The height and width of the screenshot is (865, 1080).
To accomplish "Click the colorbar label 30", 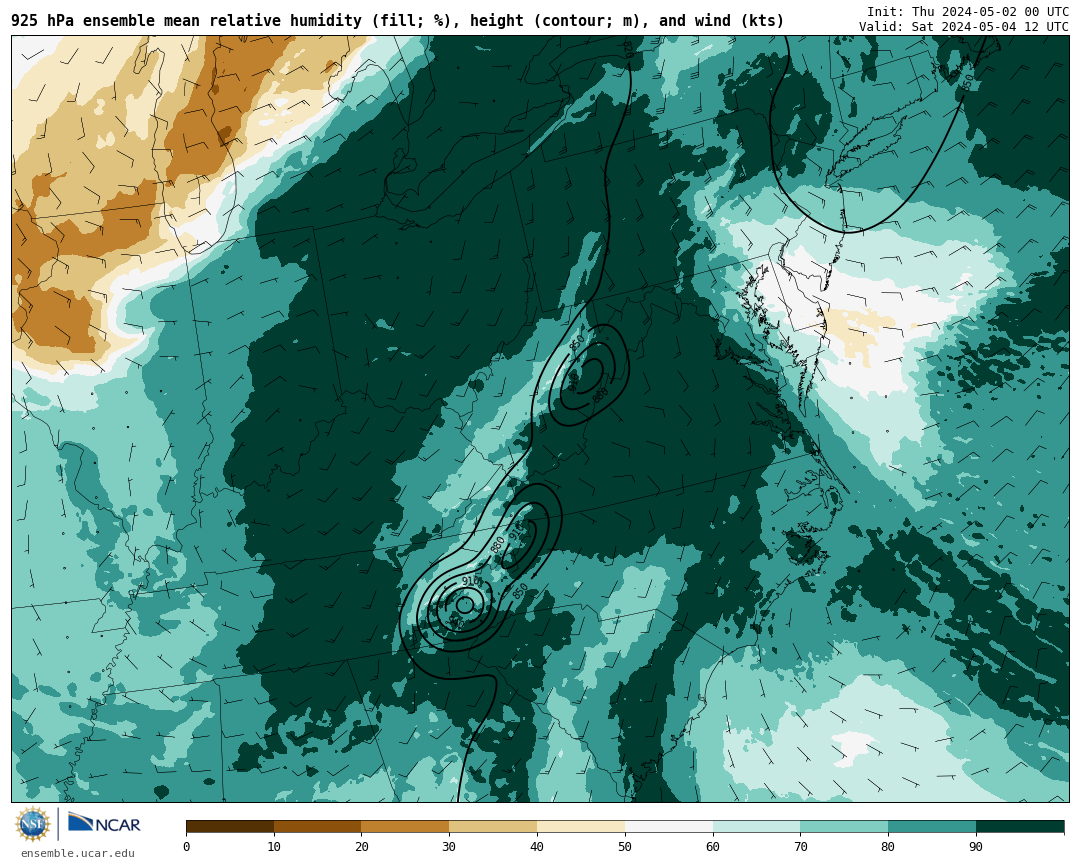I will (449, 846).
